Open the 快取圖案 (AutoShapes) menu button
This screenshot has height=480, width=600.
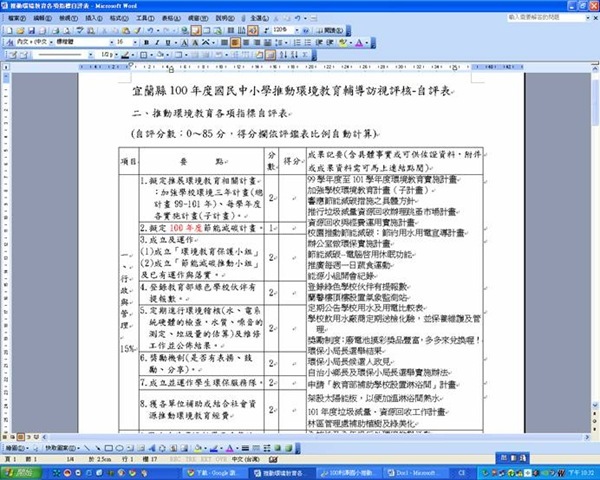[62, 448]
